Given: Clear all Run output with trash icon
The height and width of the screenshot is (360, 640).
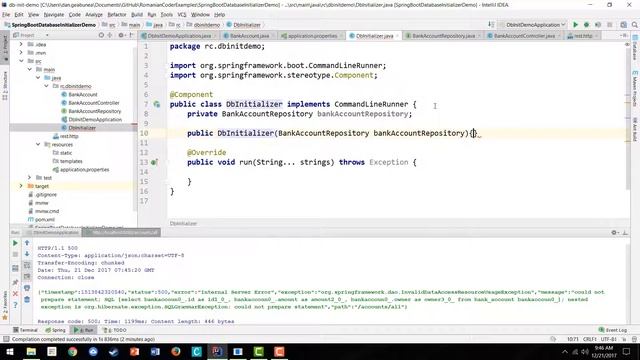Looking at the screenshot, I should [x=27, y=299].
